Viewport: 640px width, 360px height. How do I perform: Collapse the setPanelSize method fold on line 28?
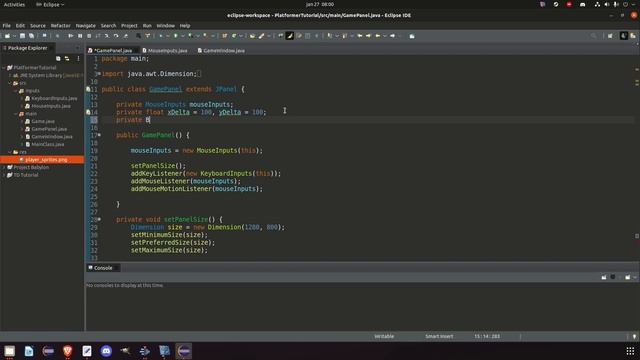[x=99, y=219]
